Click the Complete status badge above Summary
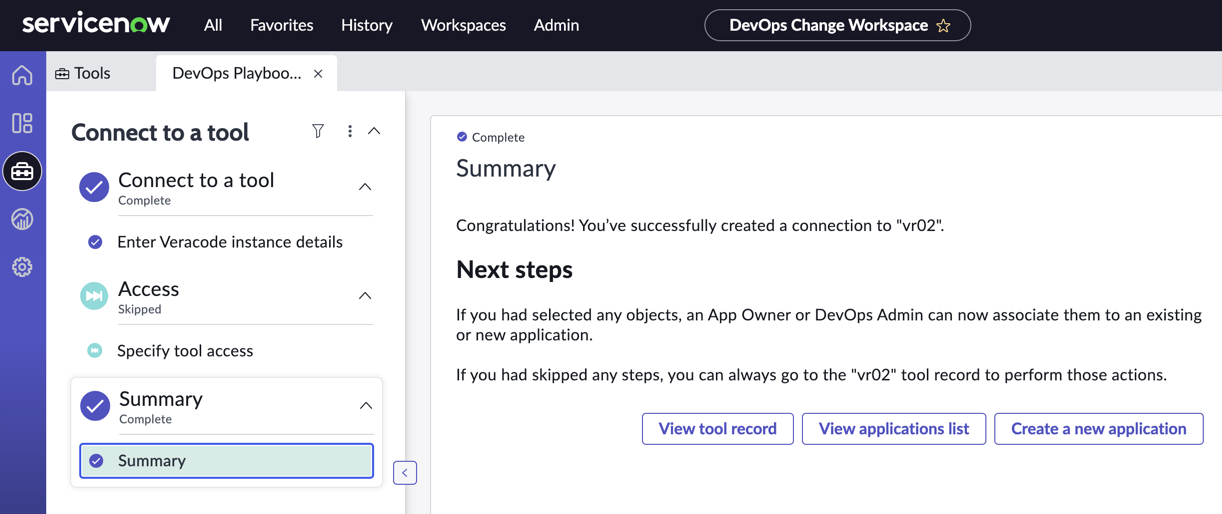1222x514 pixels. (490, 137)
